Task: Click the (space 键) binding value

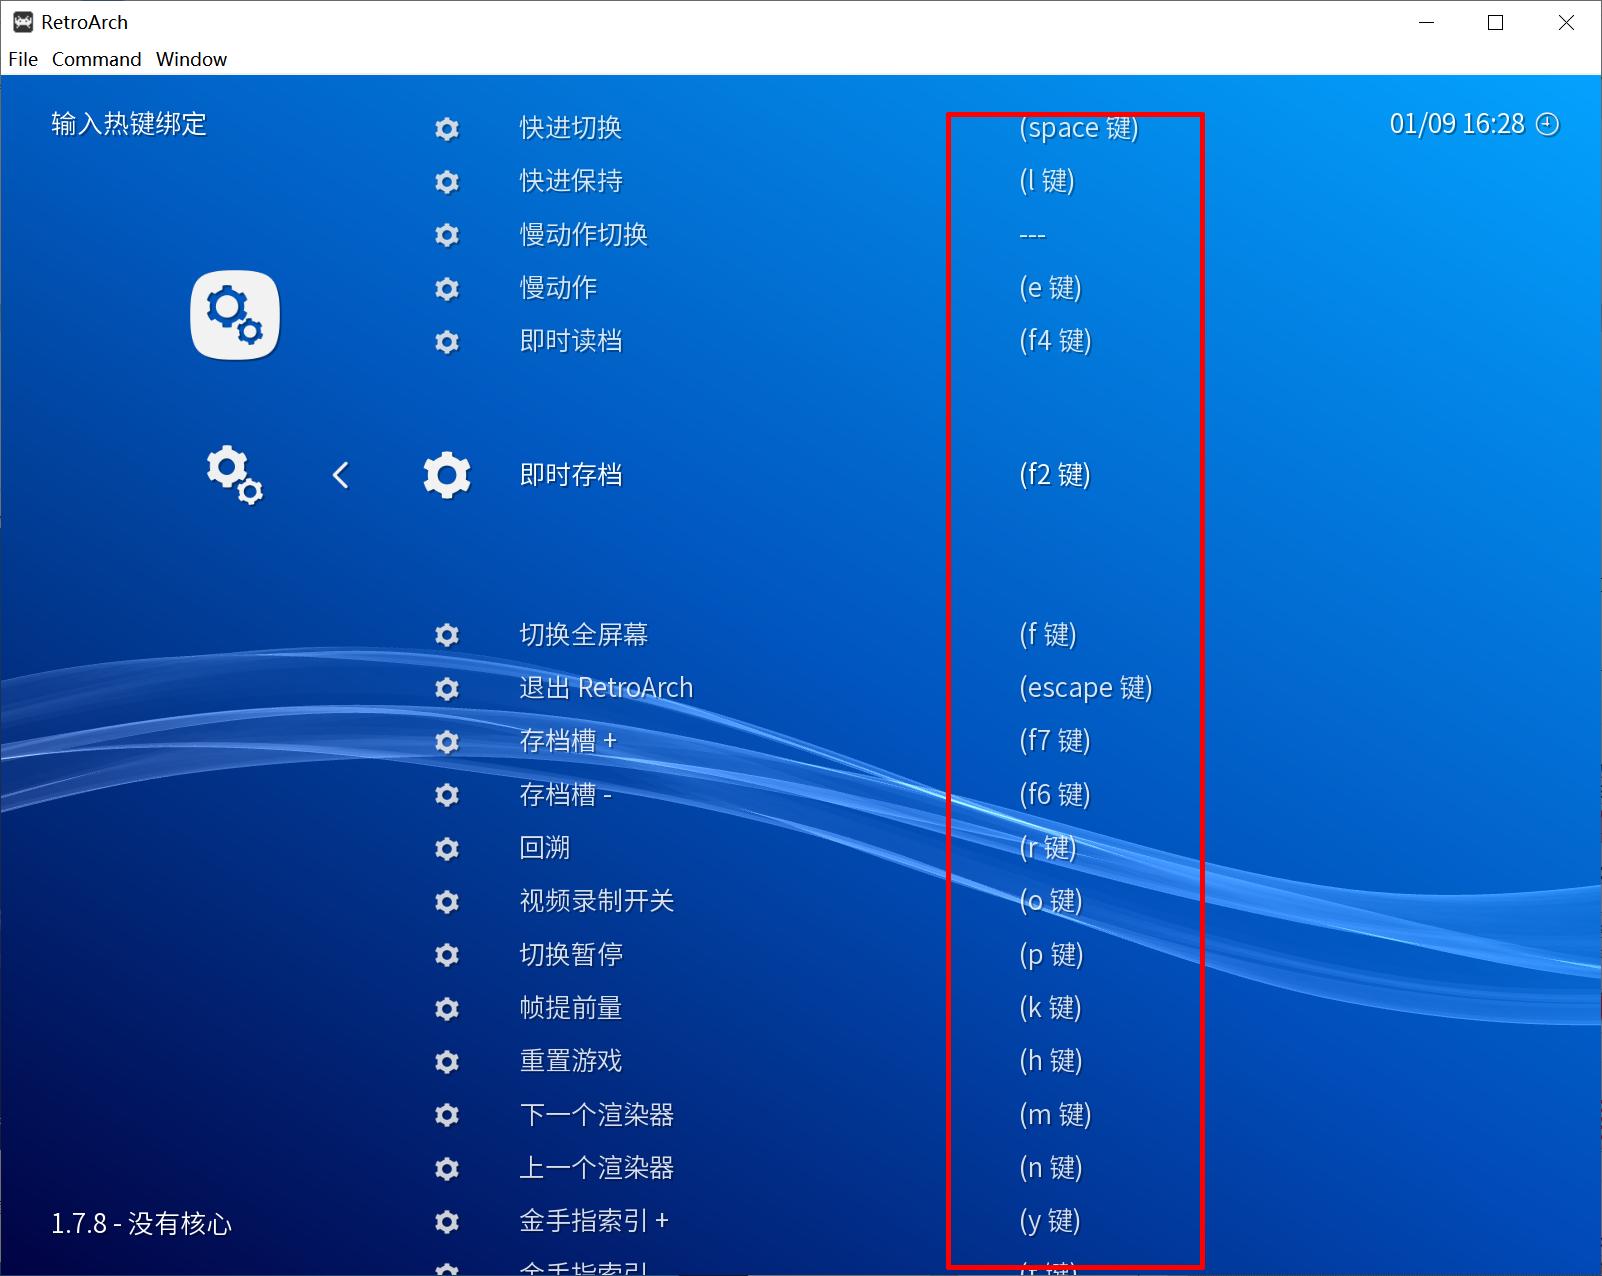Action: (x=1079, y=128)
